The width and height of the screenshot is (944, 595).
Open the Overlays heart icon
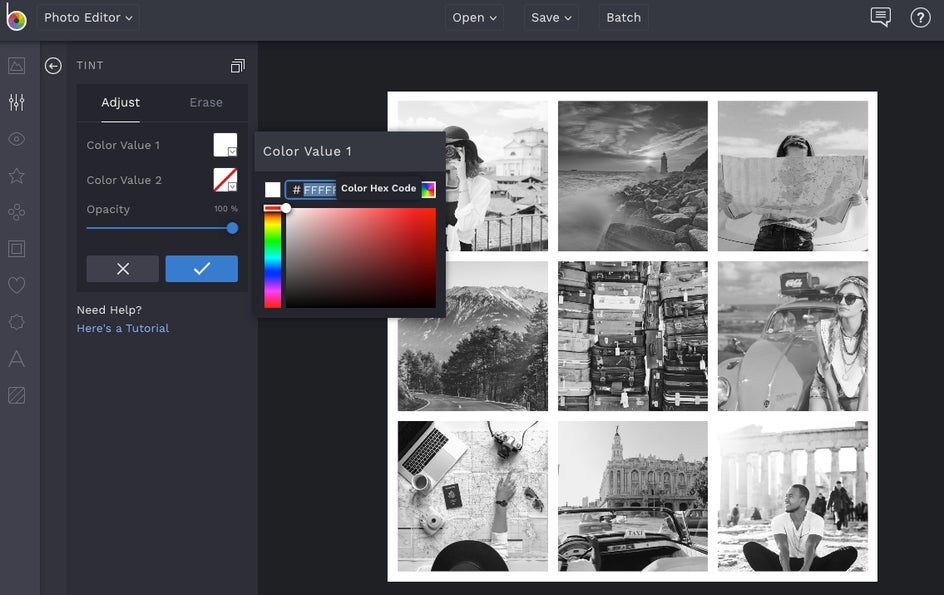[x=16, y=285]
